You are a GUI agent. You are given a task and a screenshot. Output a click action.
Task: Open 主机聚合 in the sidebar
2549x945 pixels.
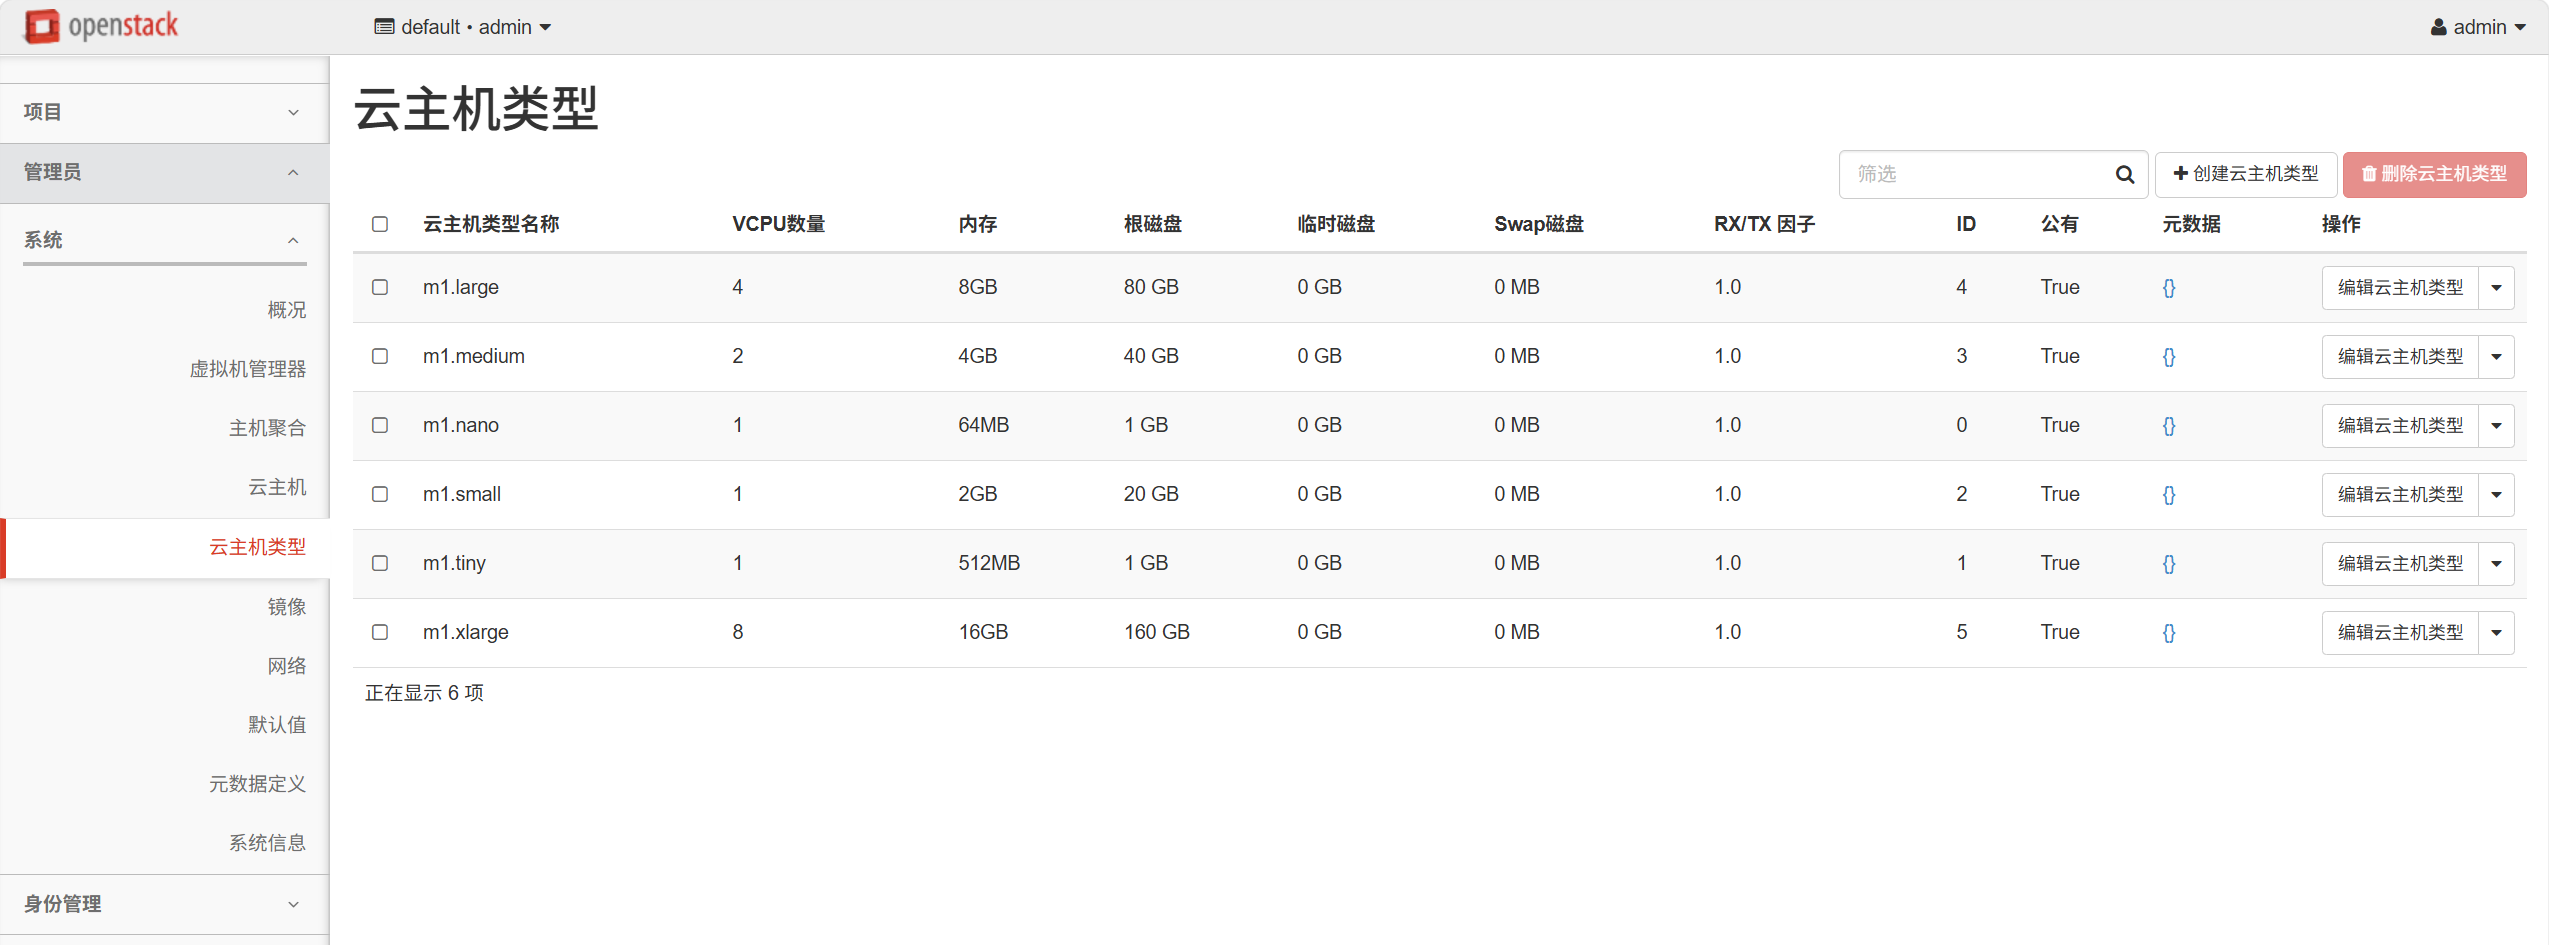click(x=267, y=428)
